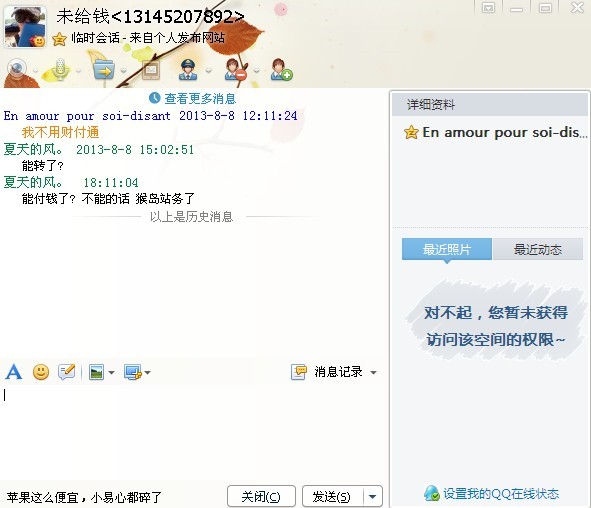Open the email envelope icon
The image size is (591, 508).
151,70
